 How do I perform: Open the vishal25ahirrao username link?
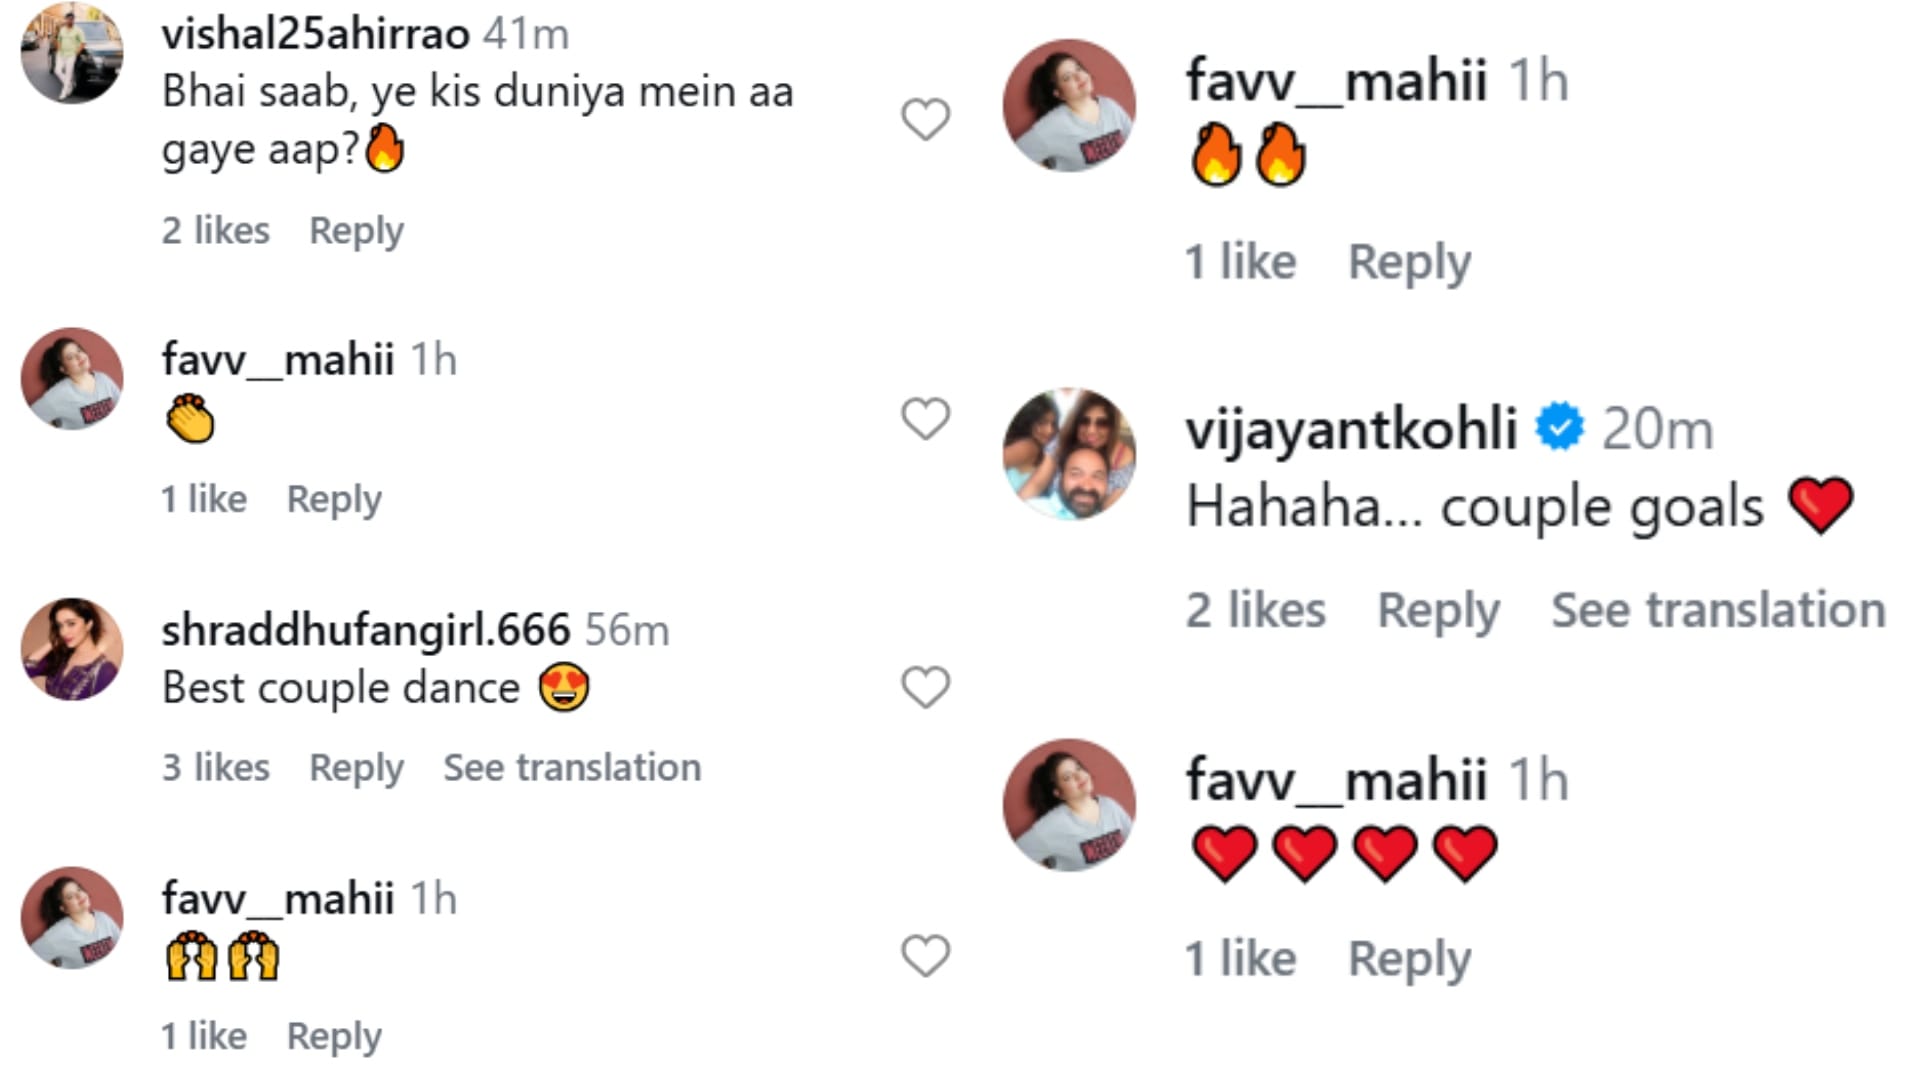pos(315,34)
